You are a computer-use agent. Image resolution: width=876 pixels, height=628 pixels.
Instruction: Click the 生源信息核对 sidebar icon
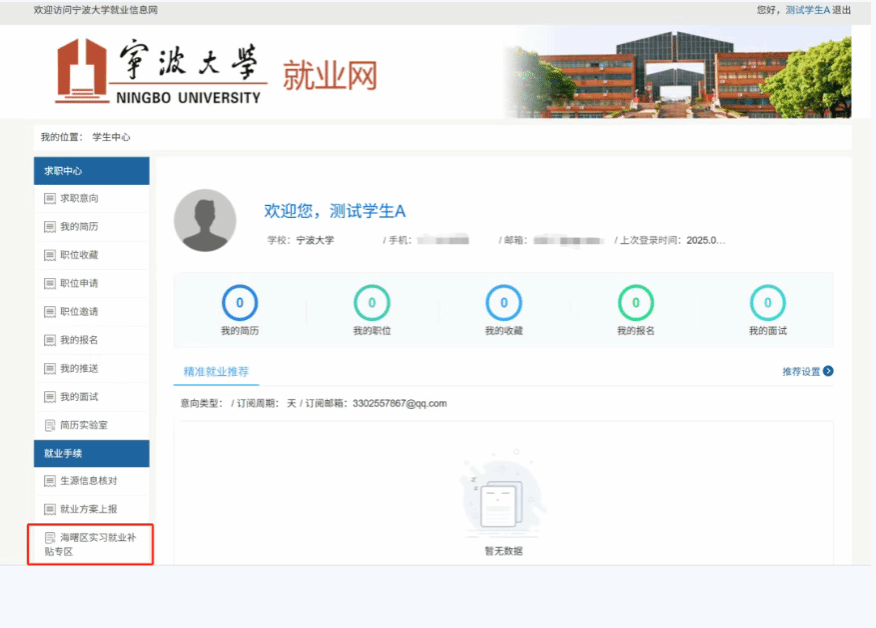tap(50, 481)
